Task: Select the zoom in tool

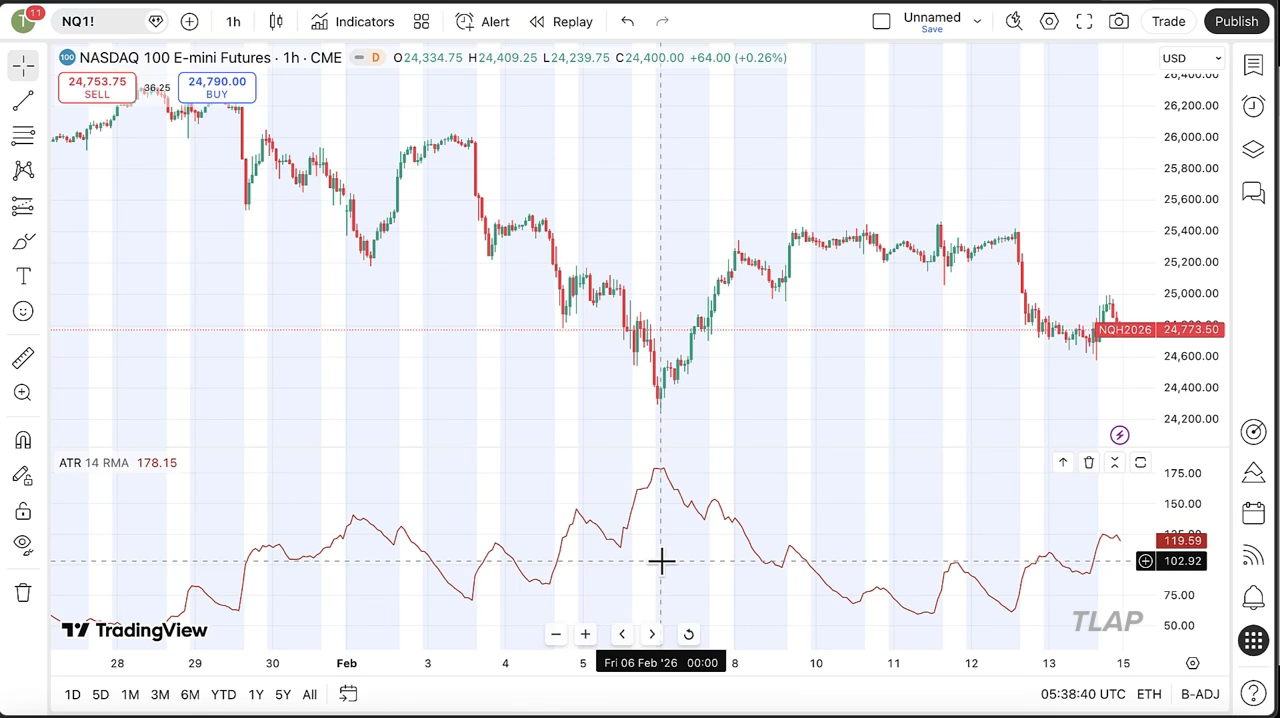Action: tap(23, 393)
